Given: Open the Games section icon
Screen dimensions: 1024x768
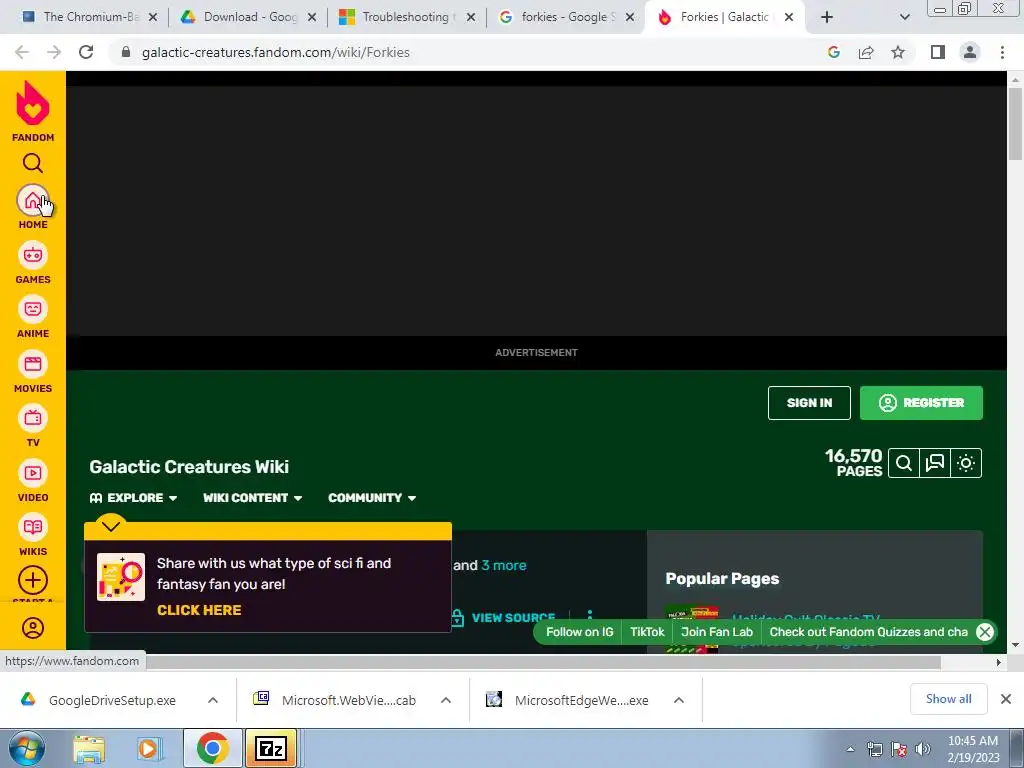Looking at the screenshot, I should pyautogui.click(x=33, y=255).
